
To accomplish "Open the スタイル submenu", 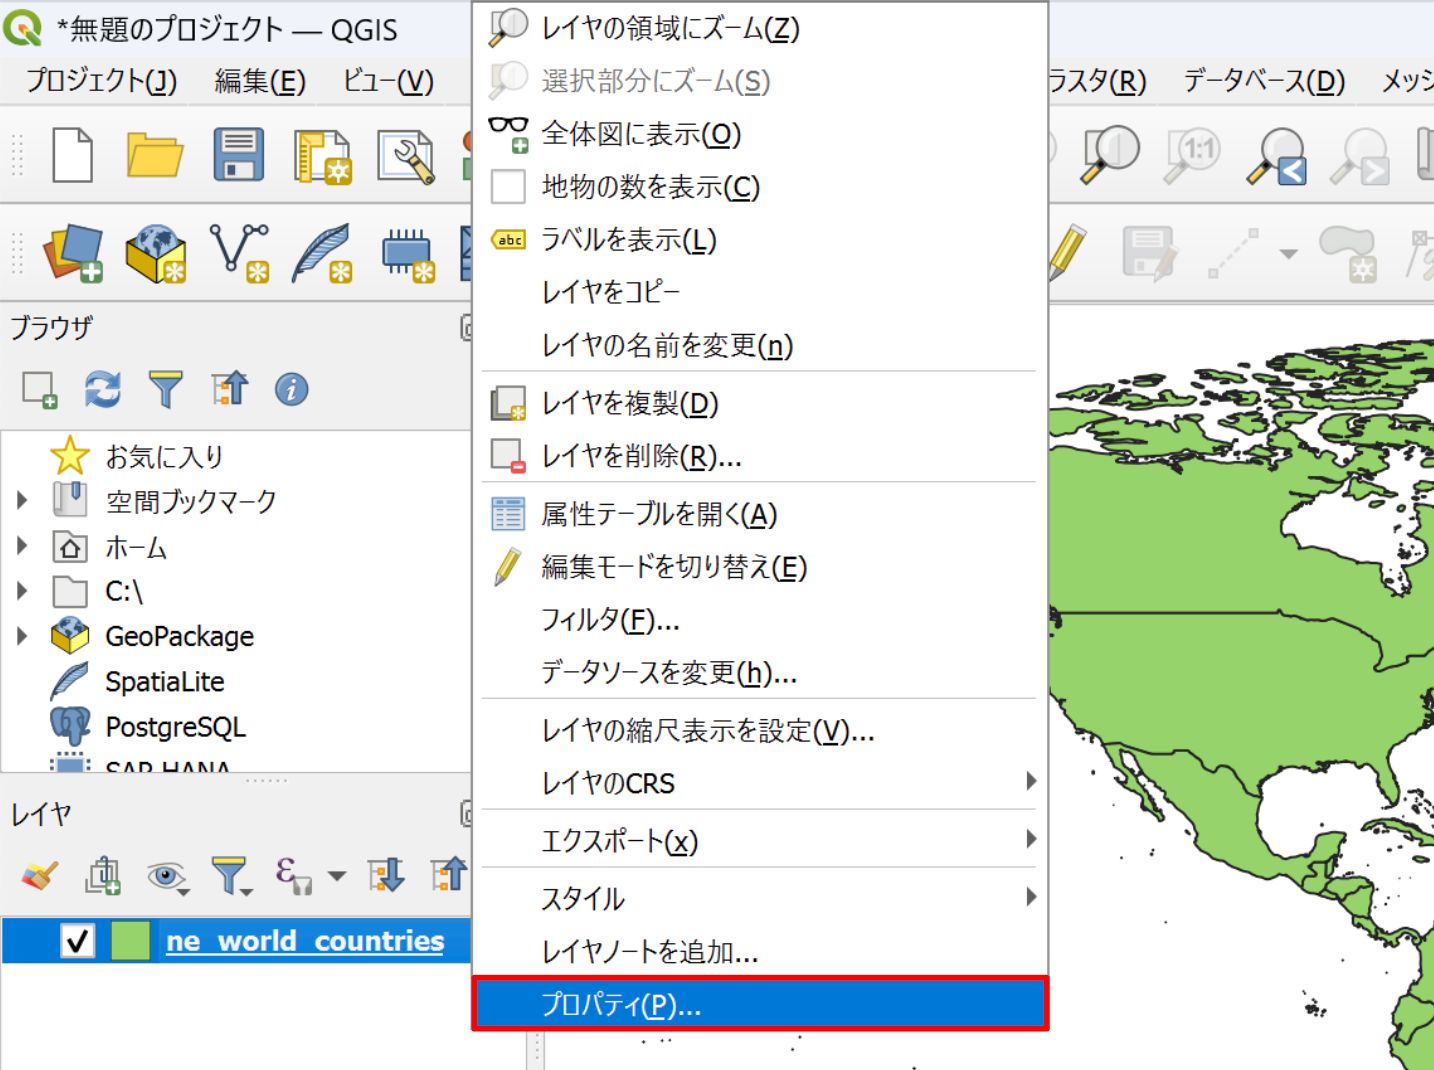I will coord(760,898).
